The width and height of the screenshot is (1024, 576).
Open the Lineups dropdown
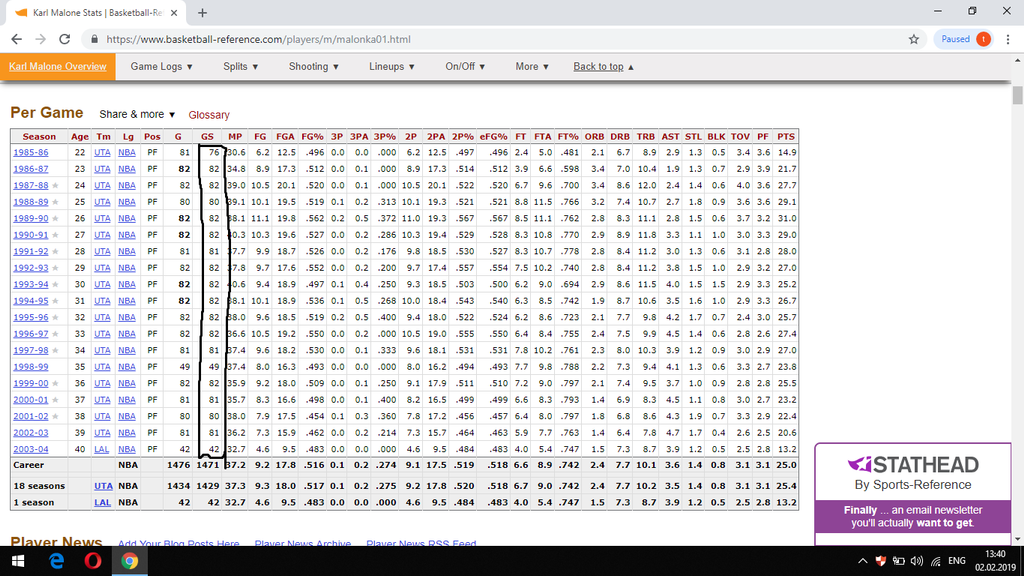(x=391, y=67)
